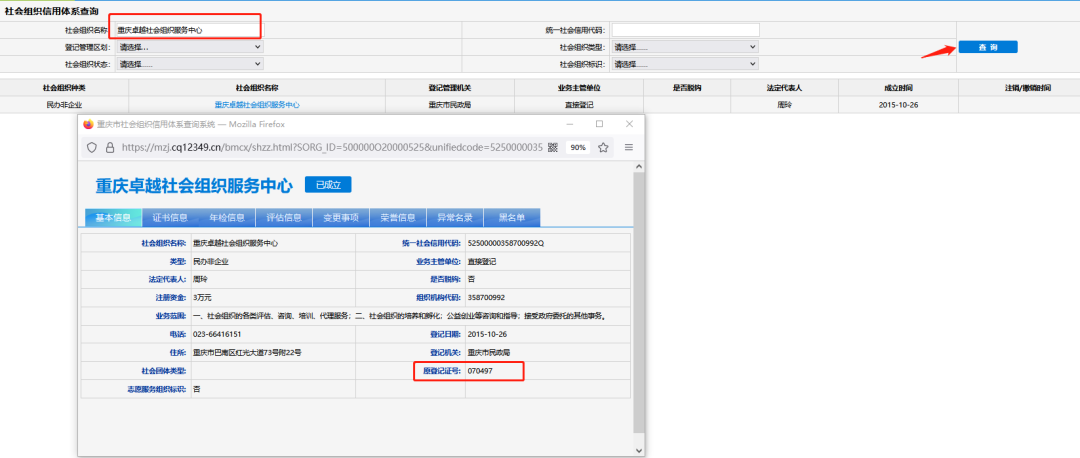Open the 社会组织标识 dropdown
The image size is (1080, 458).
coord(685,63)
